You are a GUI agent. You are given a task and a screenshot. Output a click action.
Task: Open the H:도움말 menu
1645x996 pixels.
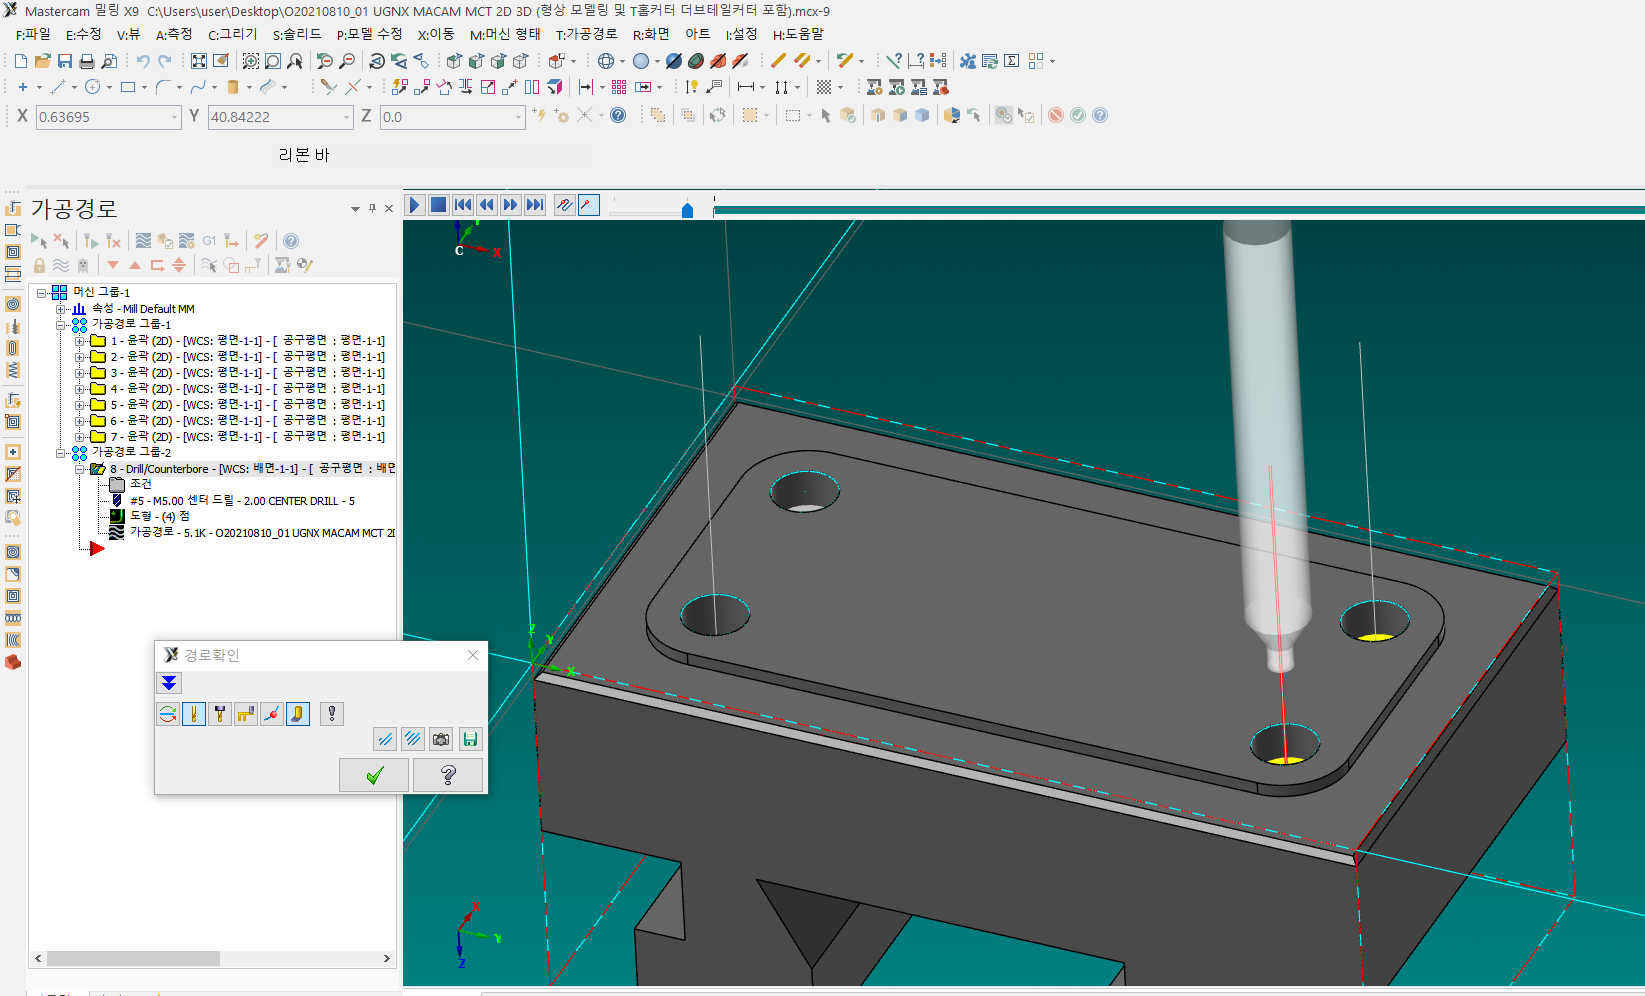coord(798,34)
